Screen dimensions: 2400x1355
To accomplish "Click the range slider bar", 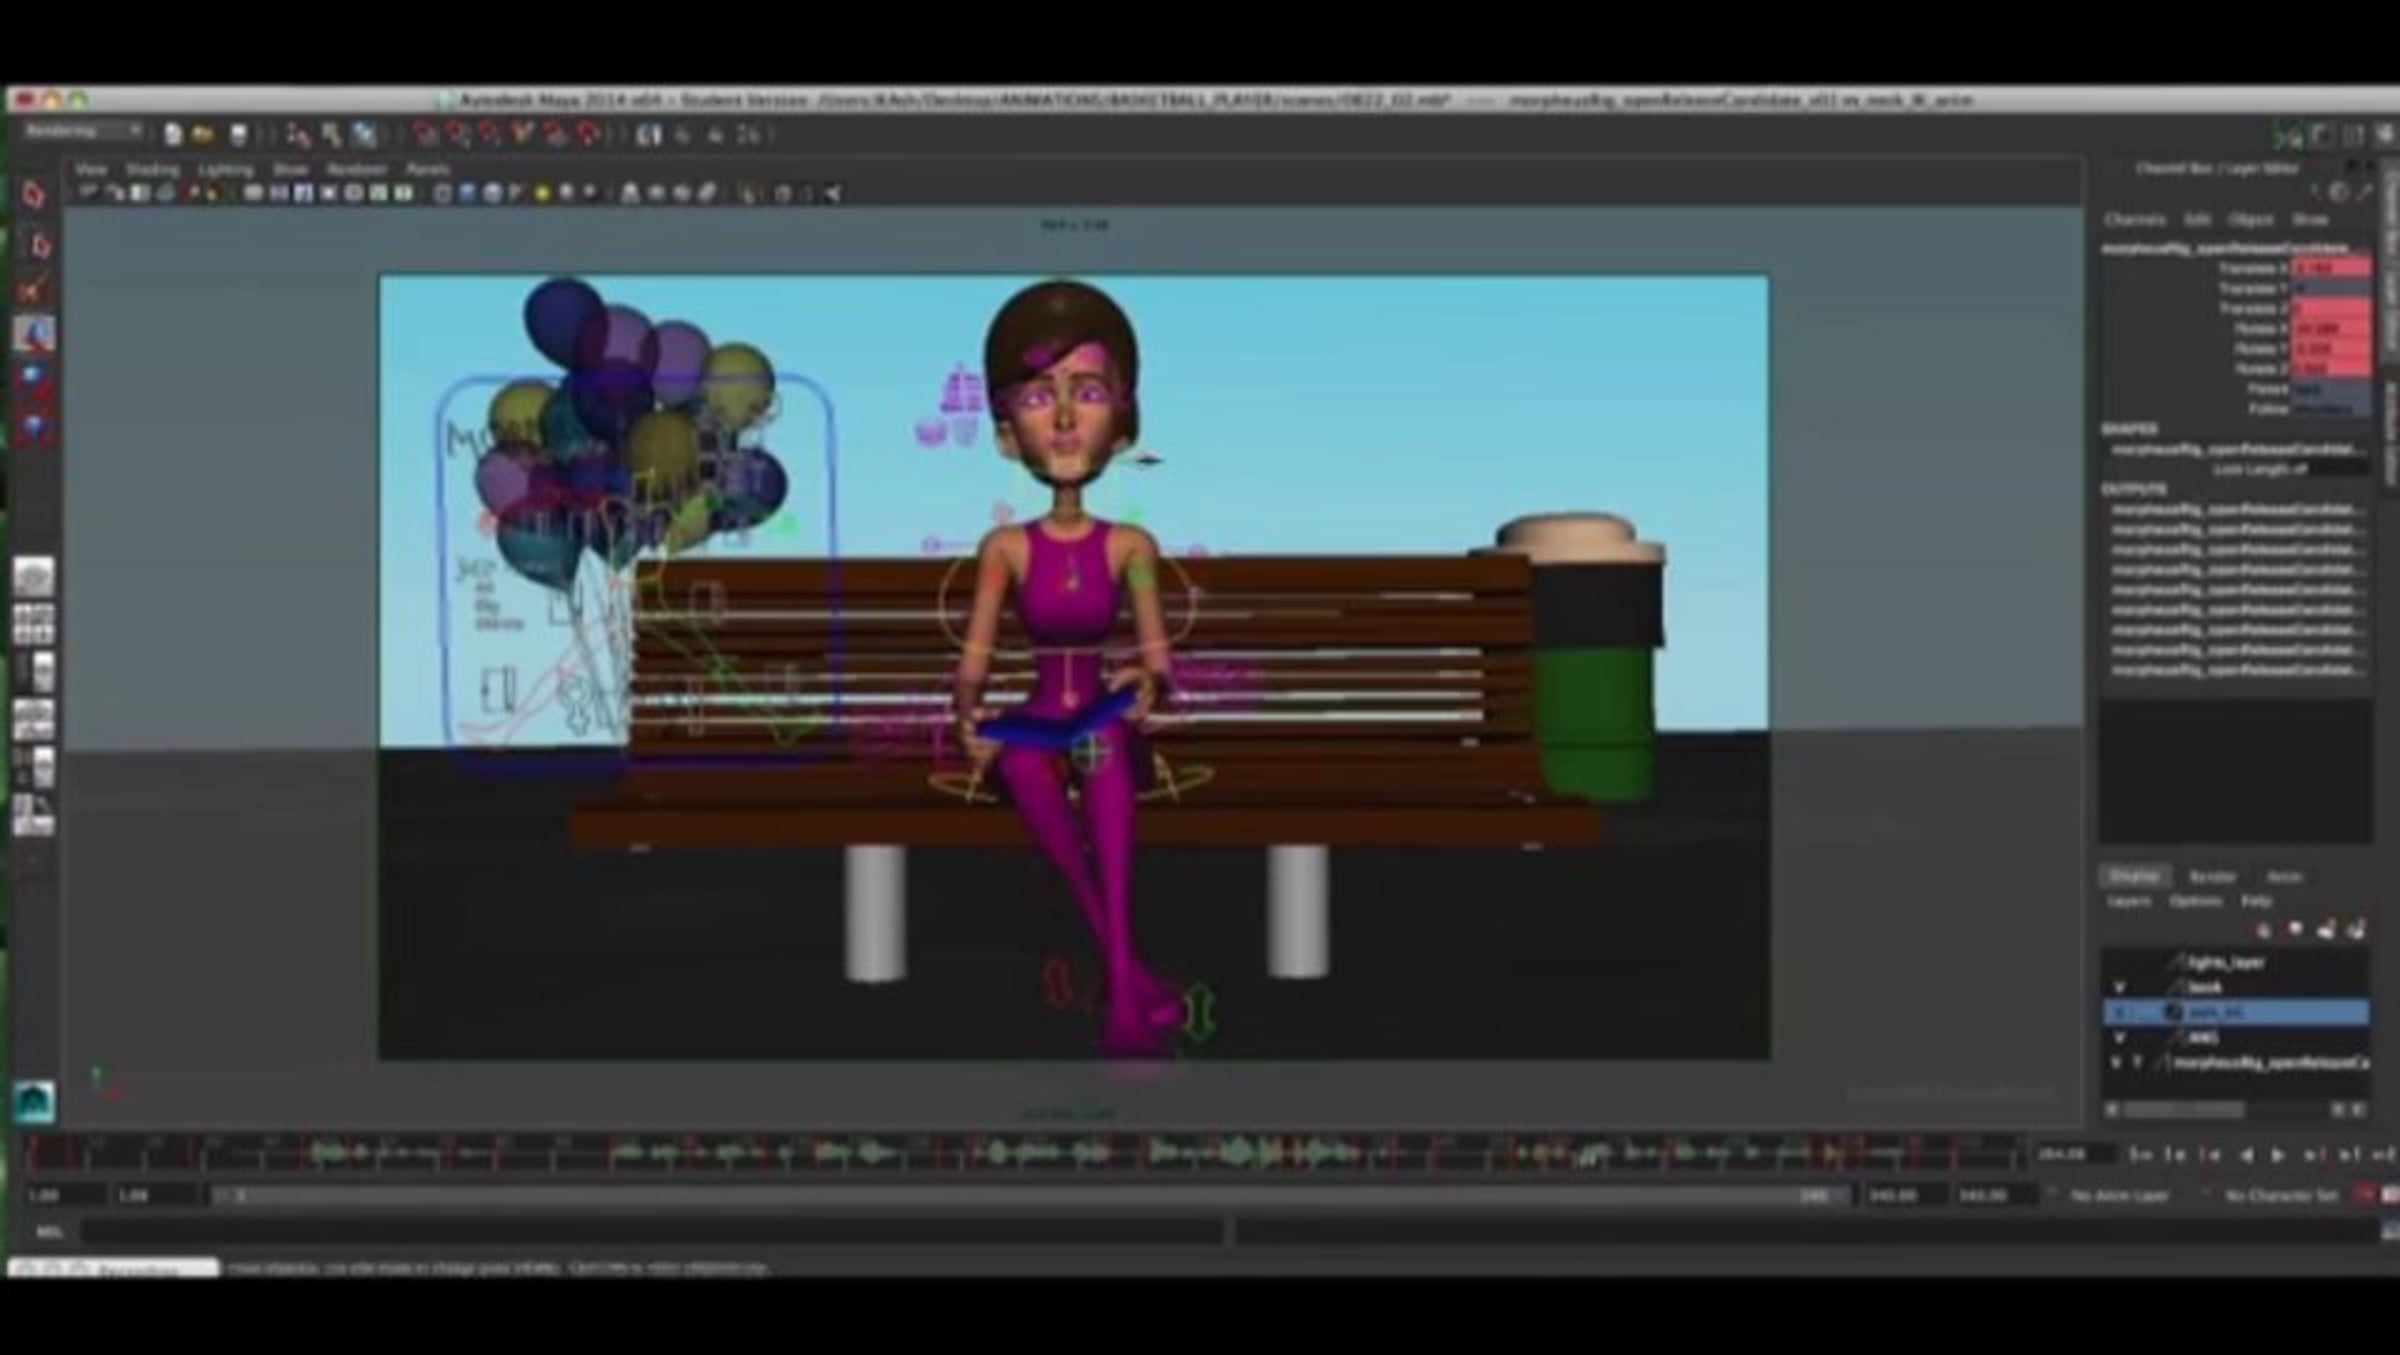I will [1030, 1195].
